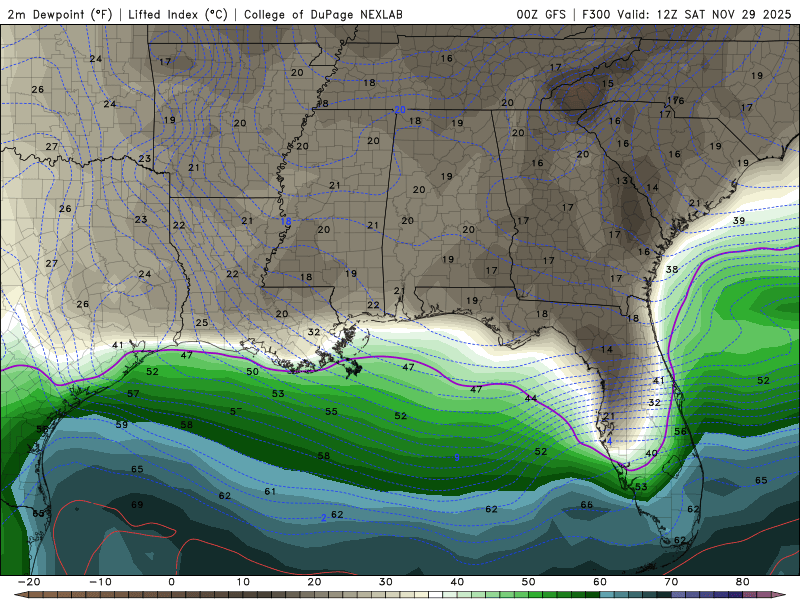This screenshot has width=800, height=600.
Task: Click the right arrow end of color bar
Action: tap(781, 595)
